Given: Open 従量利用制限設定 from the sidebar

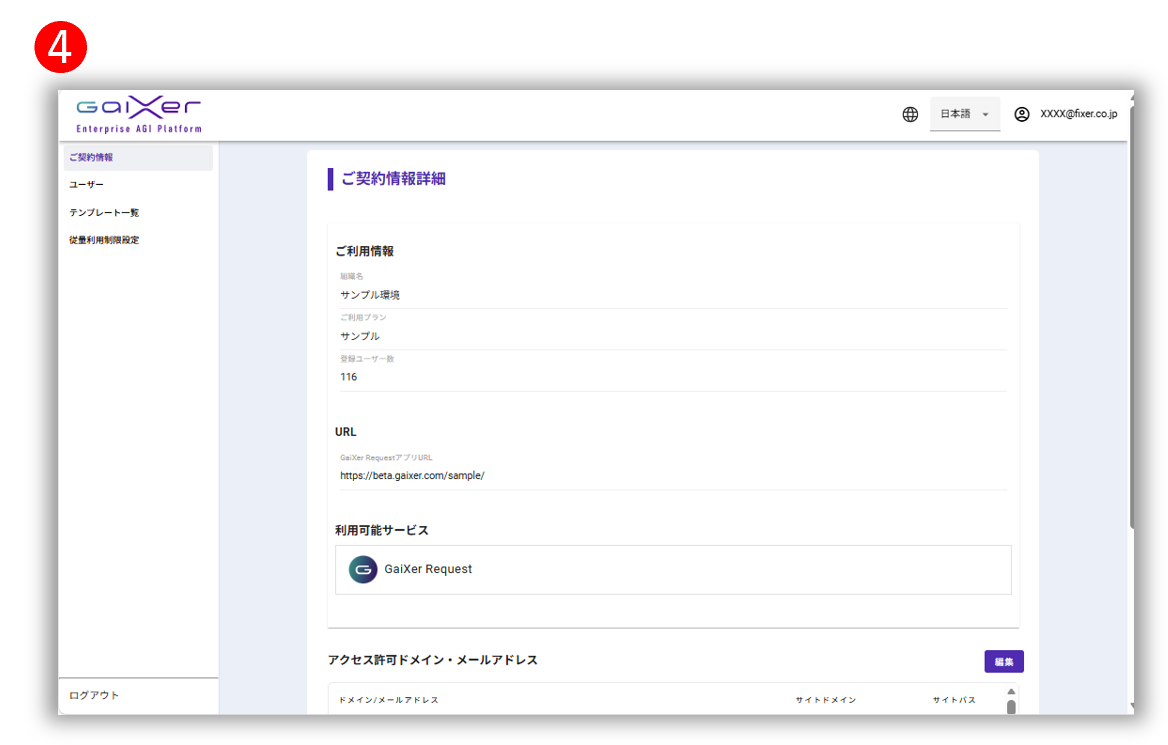Looking at the screenshot, I should tap(104, 240).
